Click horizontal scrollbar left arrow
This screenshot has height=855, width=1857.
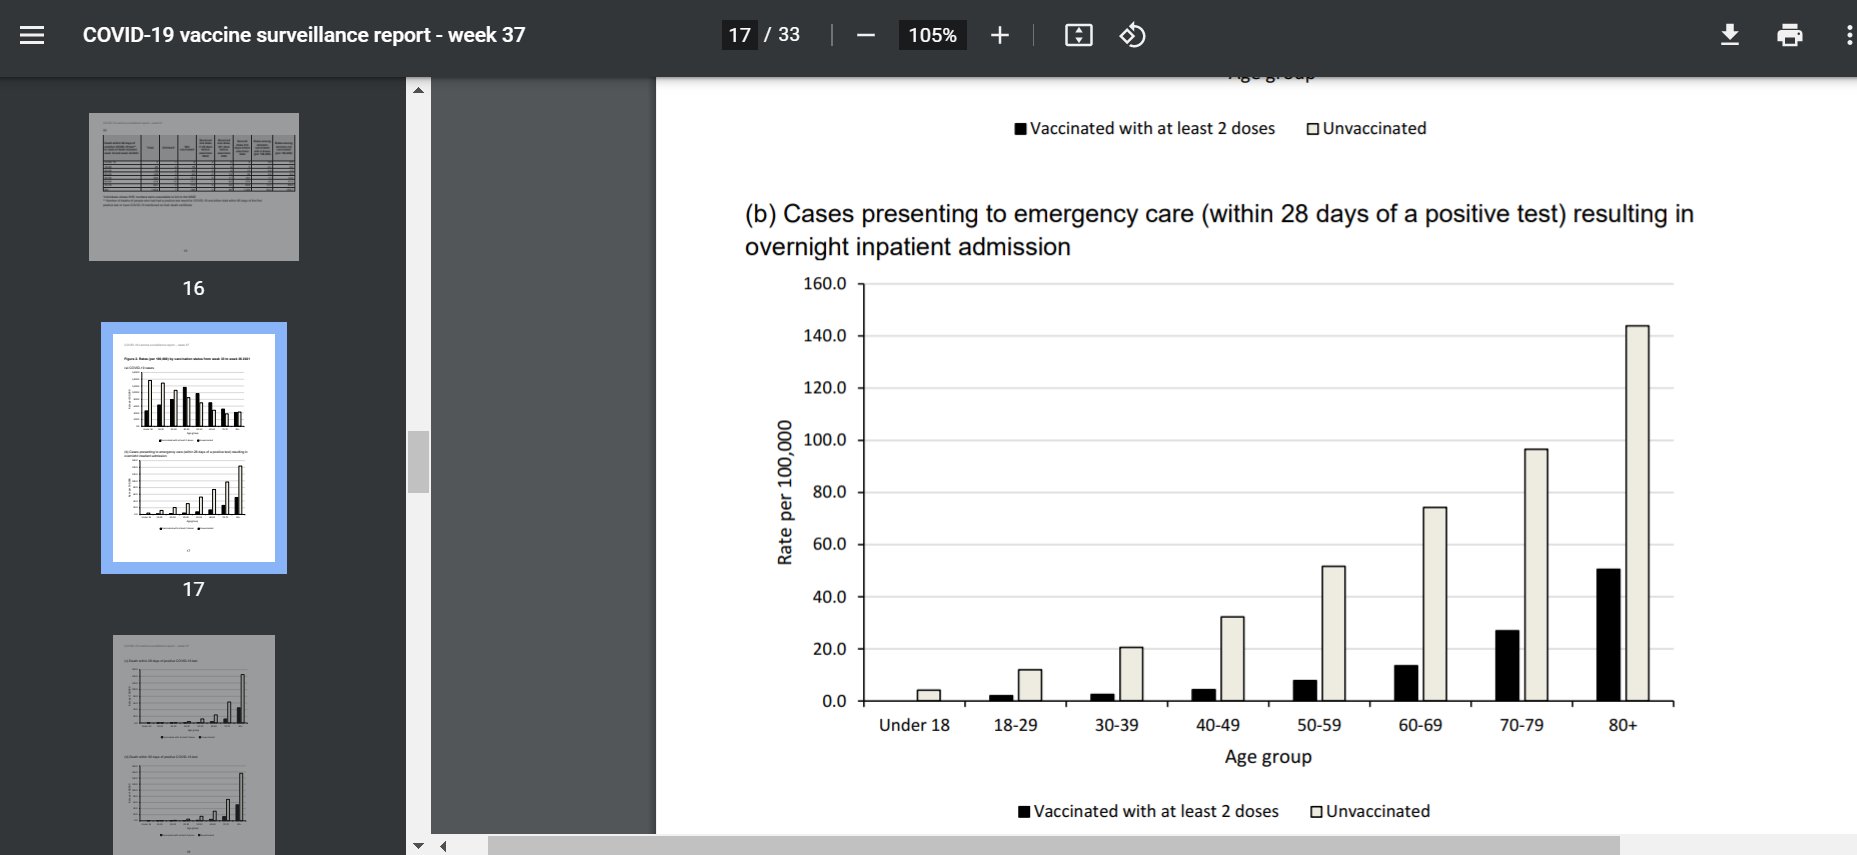point(443,846)
